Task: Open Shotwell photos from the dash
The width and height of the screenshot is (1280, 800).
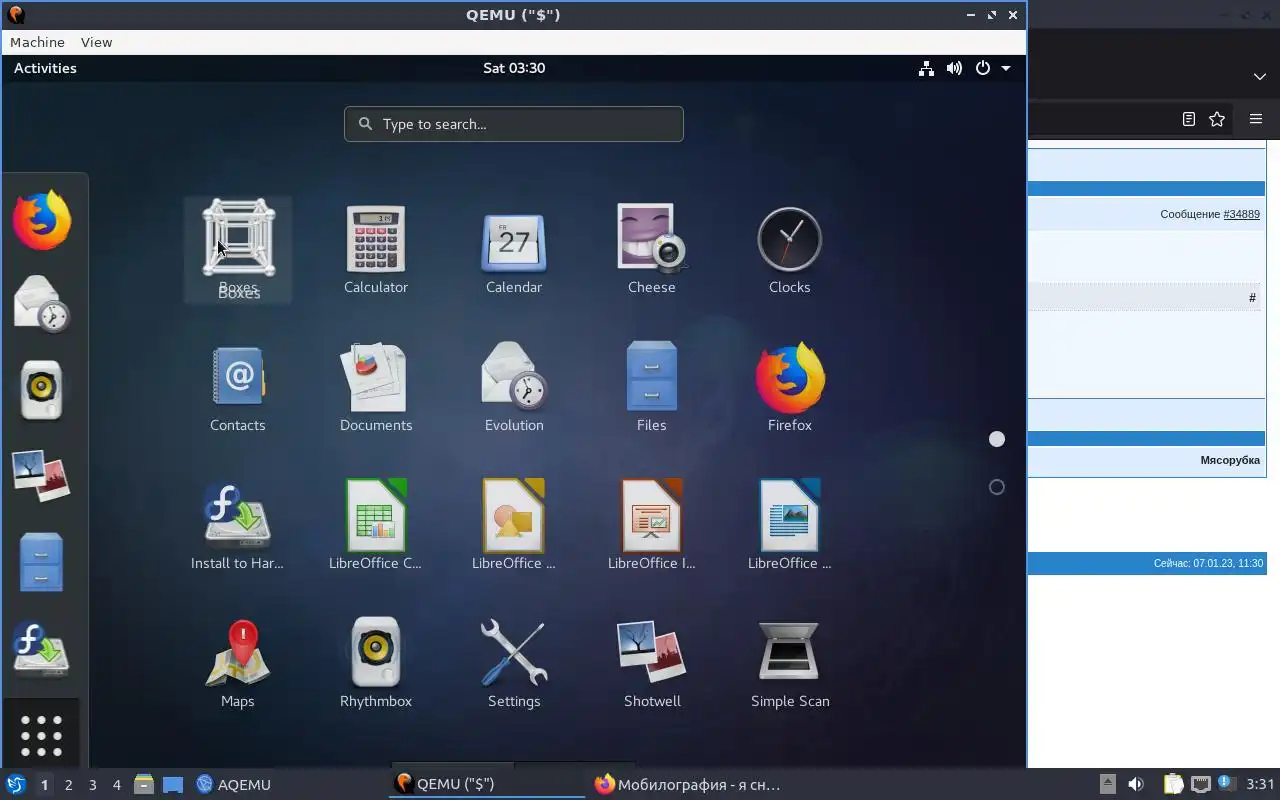Action: coord(42,476)
